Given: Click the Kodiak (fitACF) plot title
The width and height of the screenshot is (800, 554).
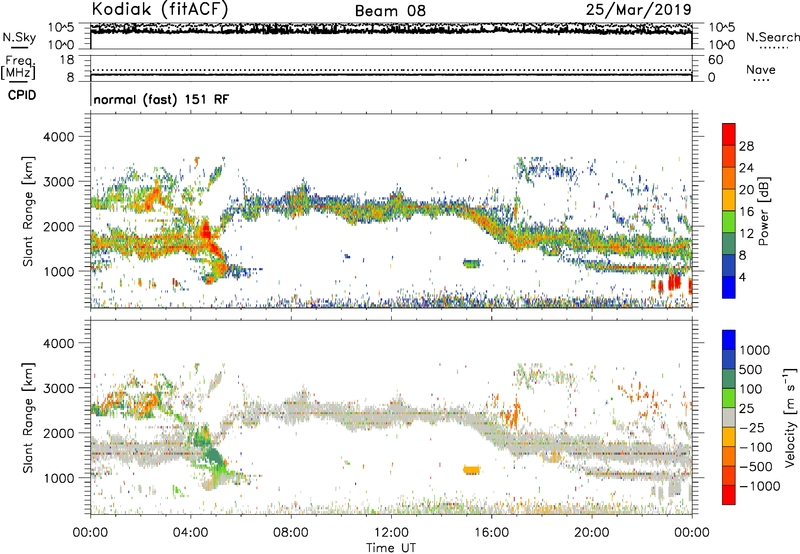Looking at the screenshot, I should (159, 9).
